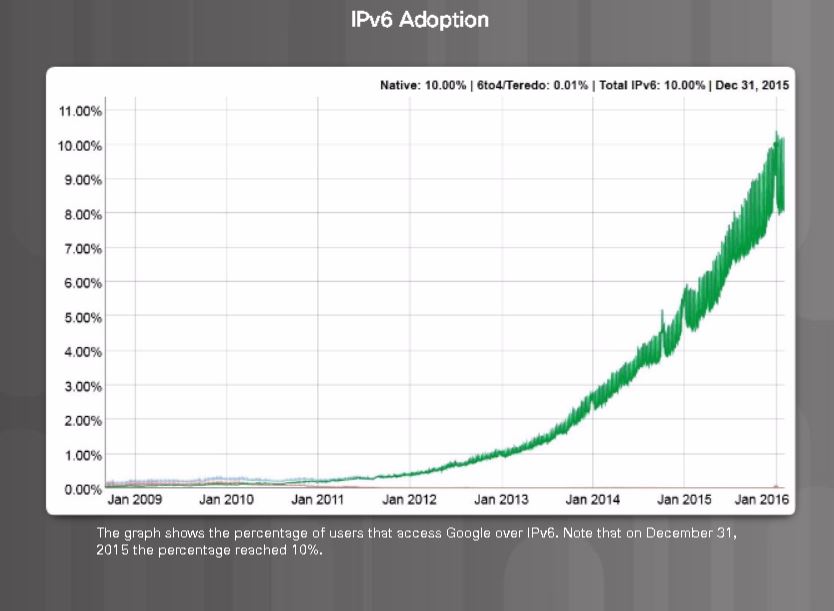Image resolution: width=834 pixels, height=611 pixels.
Task: Select the Jan 2016 axis label
Action: pyautogui.click(x=762, y=499)
